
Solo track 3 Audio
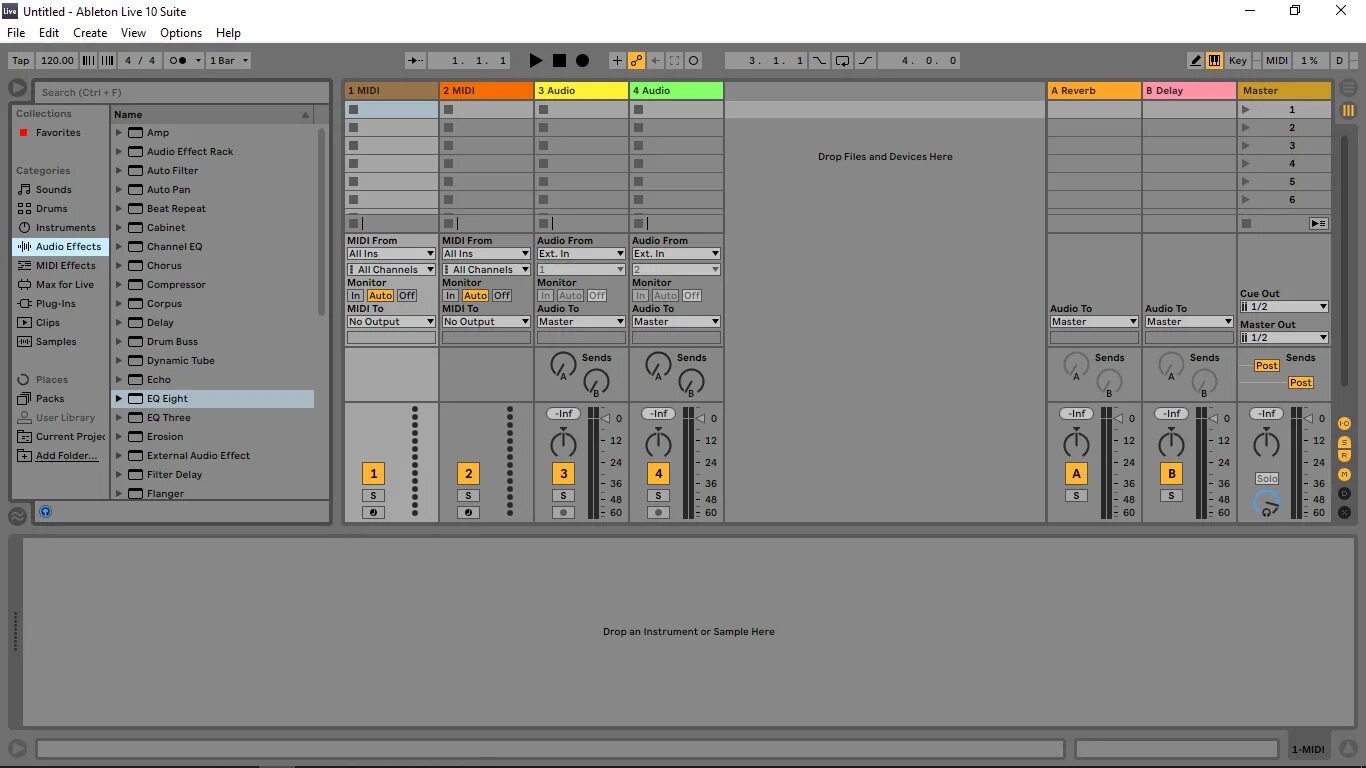pos(563,496)
